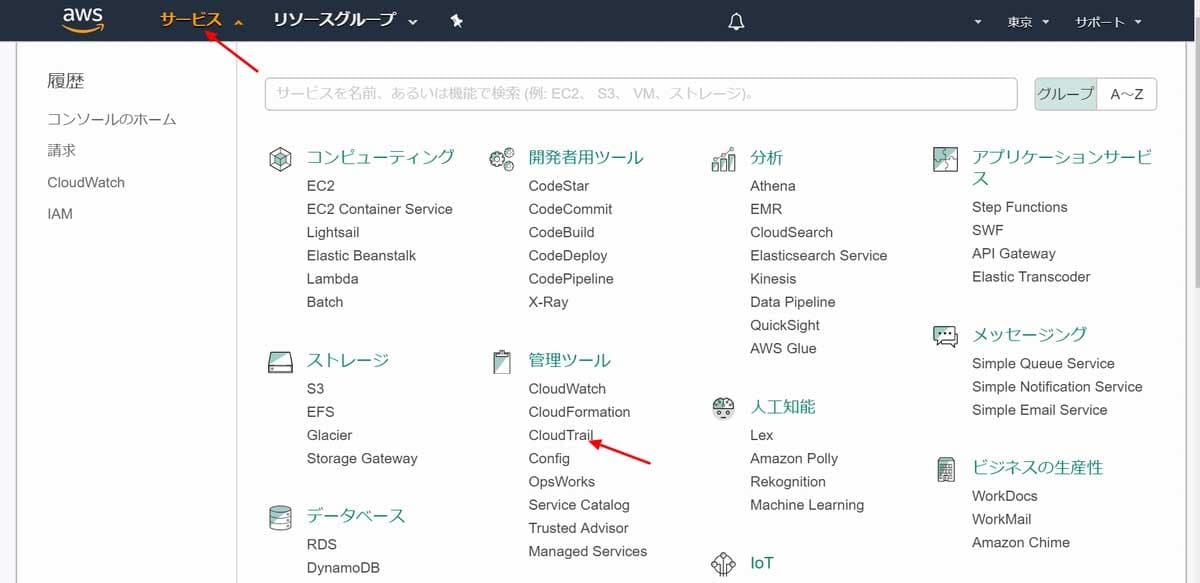1200x583 pixels.
Task: Click the メッセージング speech bubble icon
Action: (943, 335)
